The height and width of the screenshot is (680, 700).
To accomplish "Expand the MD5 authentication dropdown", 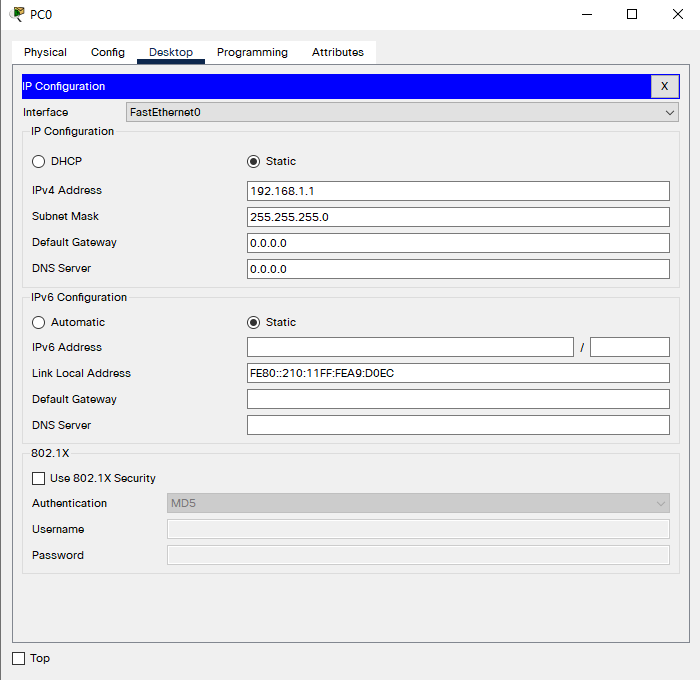I will coord(417,503).
